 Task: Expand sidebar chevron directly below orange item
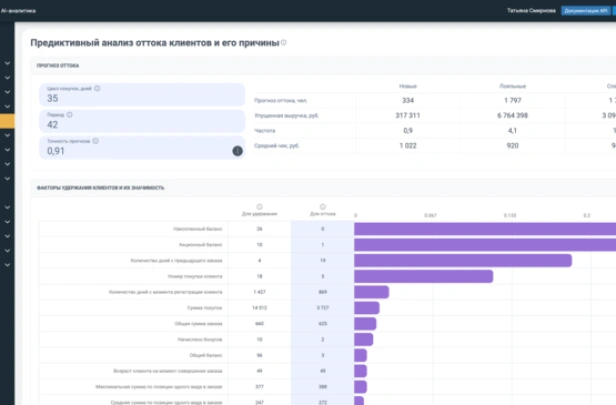(8, 136)
